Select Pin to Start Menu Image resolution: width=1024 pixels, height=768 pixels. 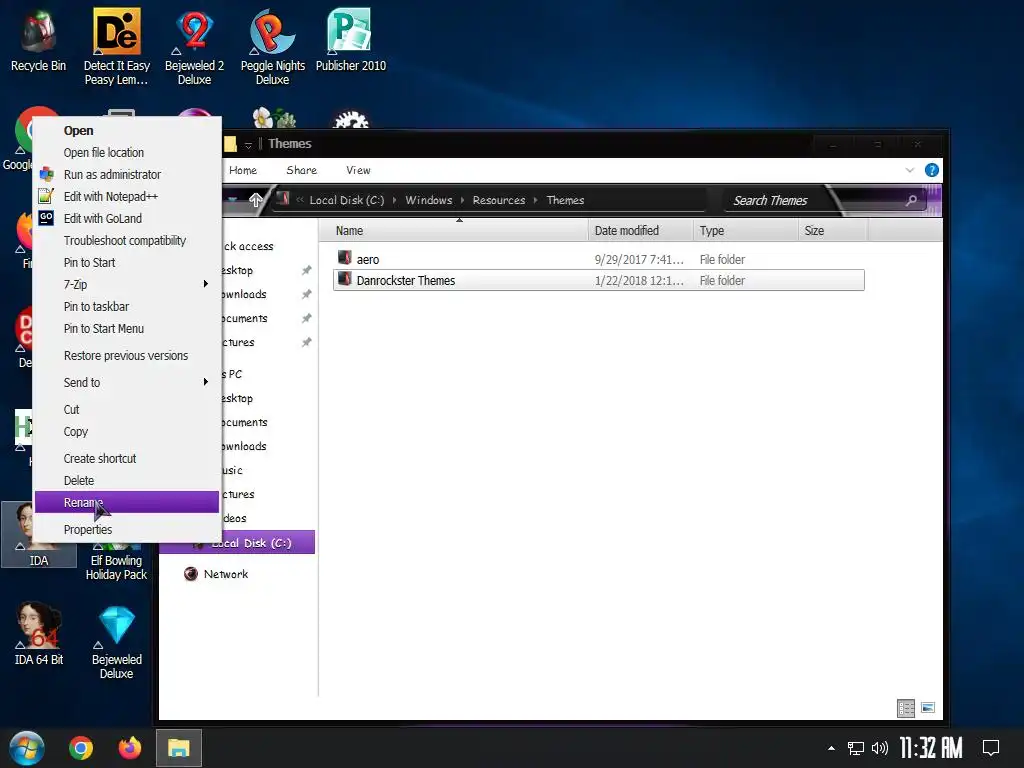point(127,328)
